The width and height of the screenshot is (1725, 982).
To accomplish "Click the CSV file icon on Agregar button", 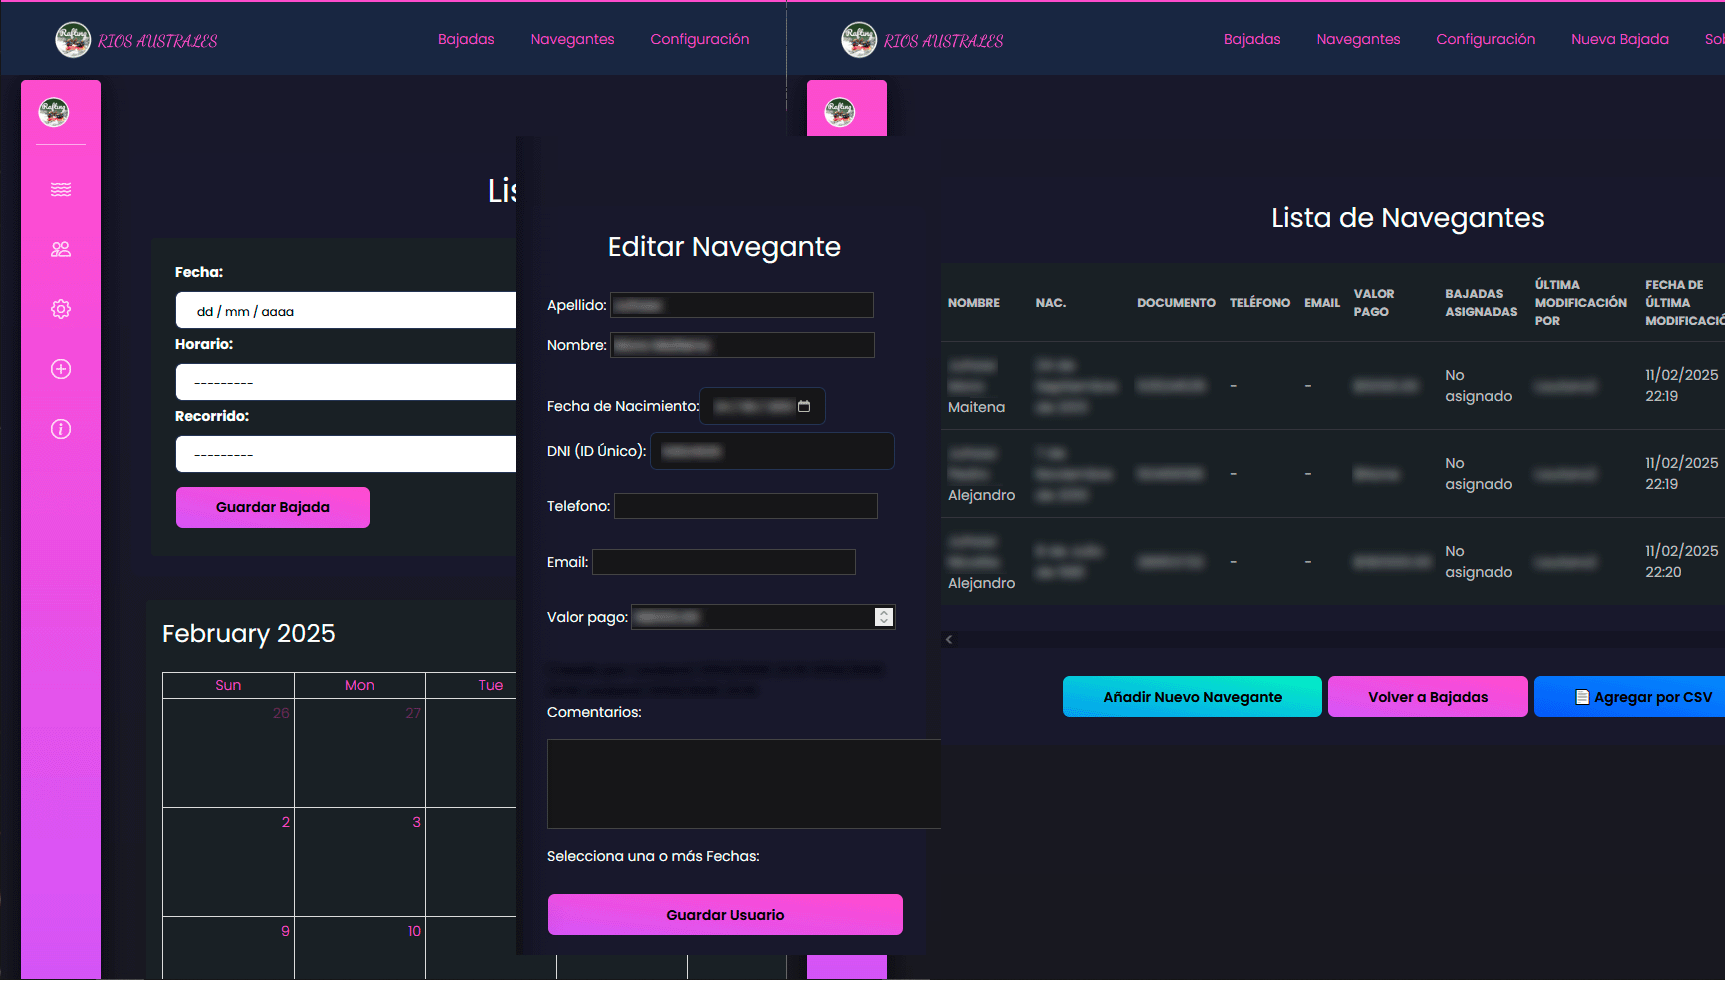I will [1582, 697].
